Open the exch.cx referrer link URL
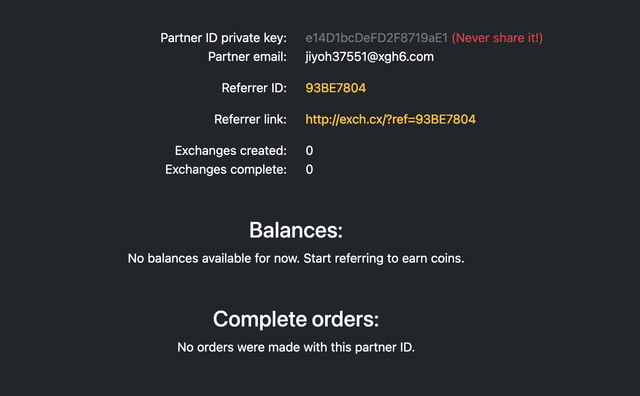 point(391,119)
